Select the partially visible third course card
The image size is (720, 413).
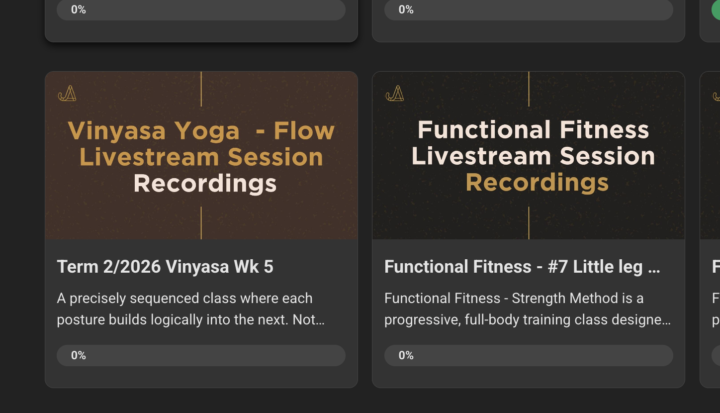coord(710,230)
